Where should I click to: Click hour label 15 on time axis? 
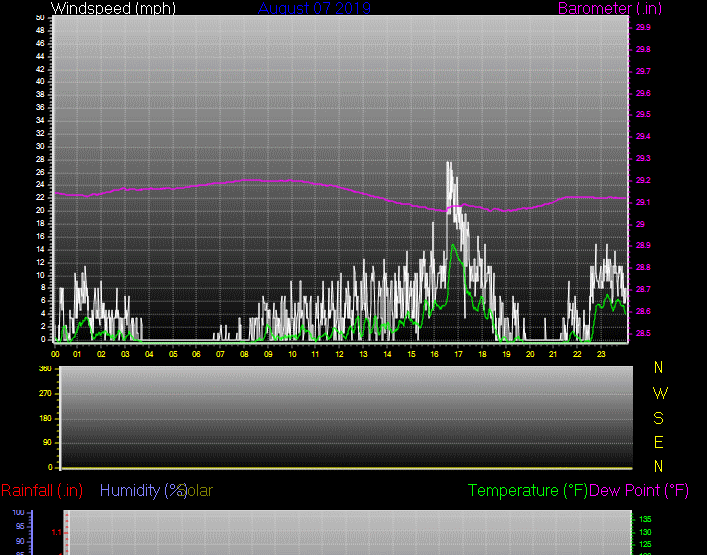point(411,354)
